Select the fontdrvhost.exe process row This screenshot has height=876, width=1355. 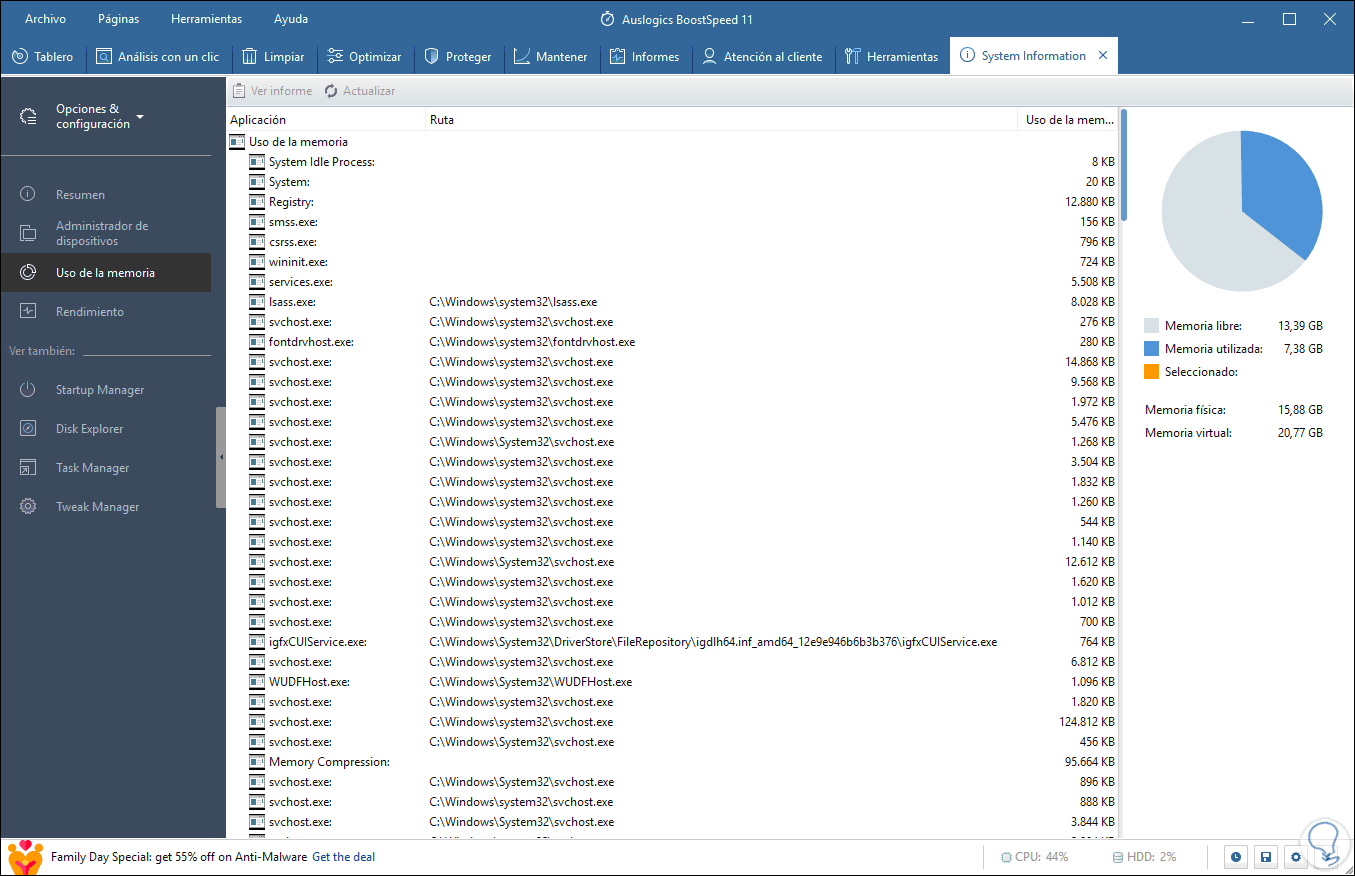[672, 342]
